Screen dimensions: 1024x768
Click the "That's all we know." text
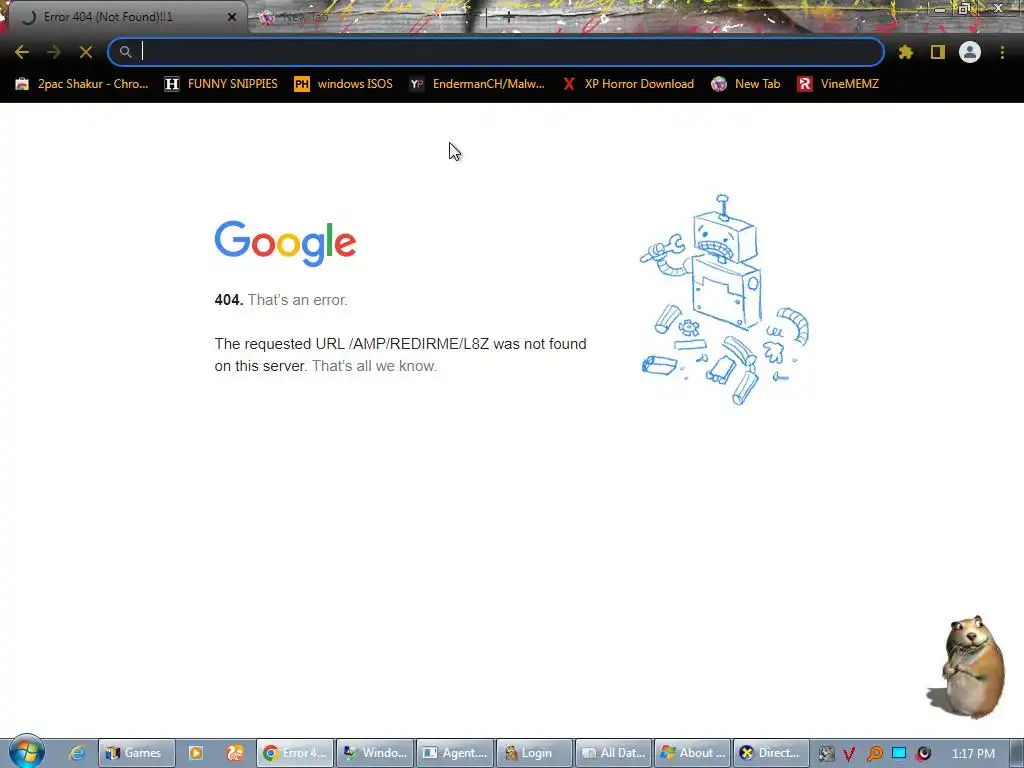tap(374, 366)
